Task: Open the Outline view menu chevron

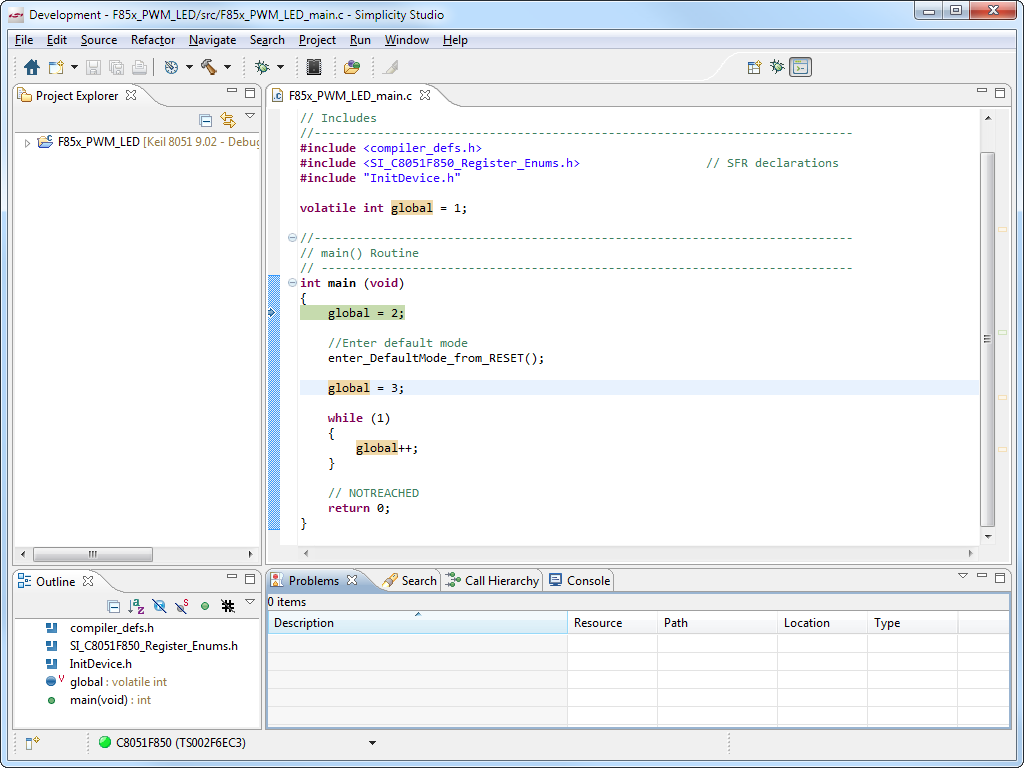Action: pyautogui.click(x=249, y=604)
